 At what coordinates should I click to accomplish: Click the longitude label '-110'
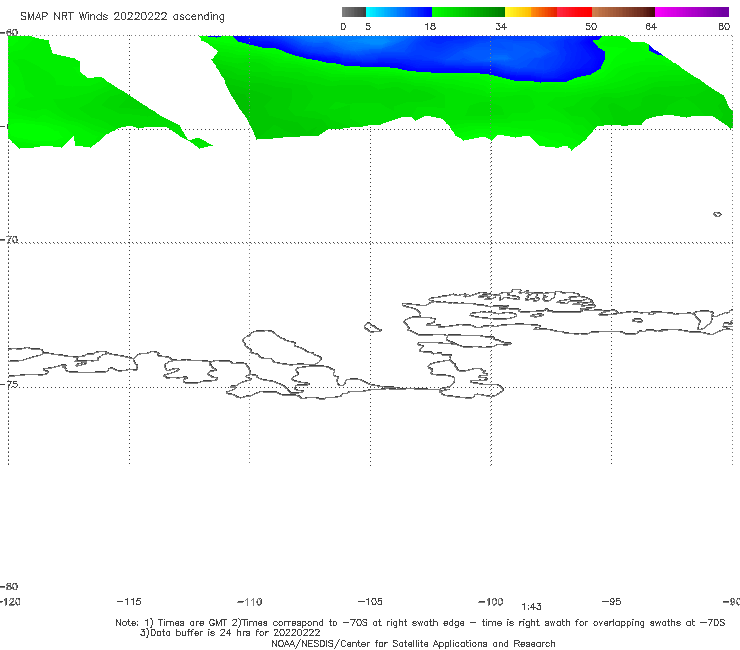(x=250, y=602)
